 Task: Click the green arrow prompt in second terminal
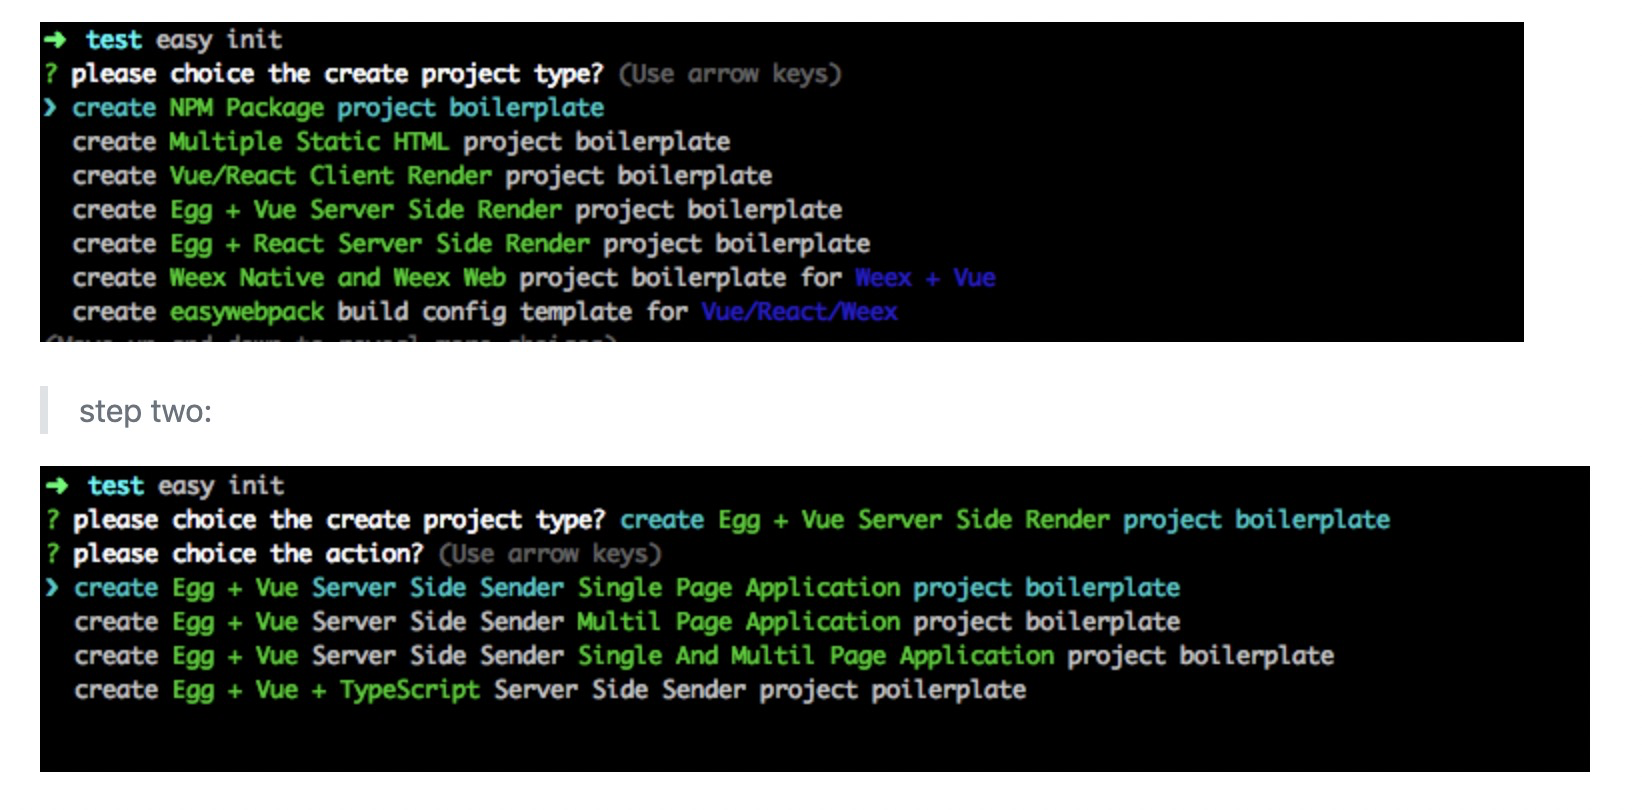pyautogui.click(x=56, y=486)
